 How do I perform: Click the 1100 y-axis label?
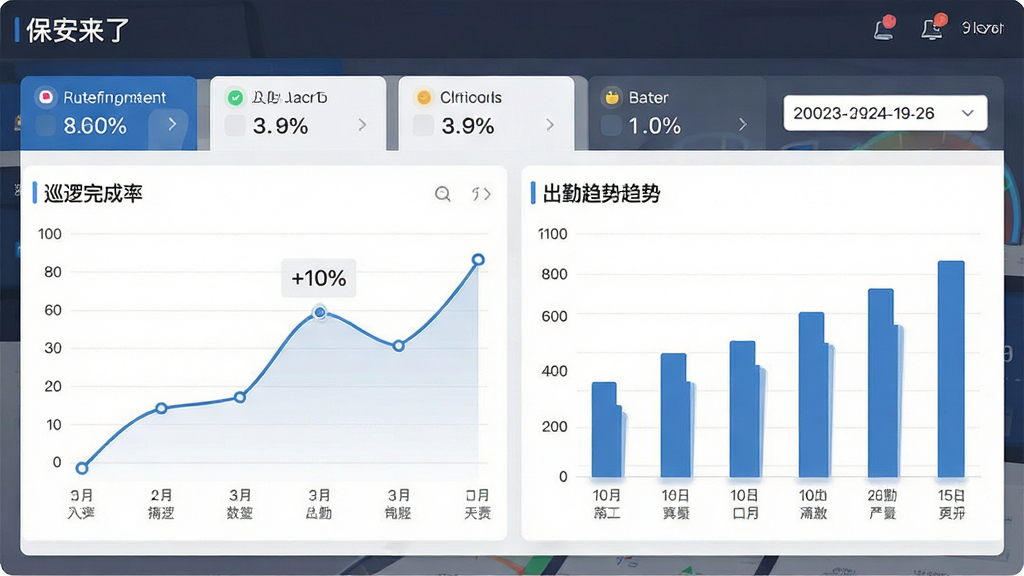pos(552,234)
